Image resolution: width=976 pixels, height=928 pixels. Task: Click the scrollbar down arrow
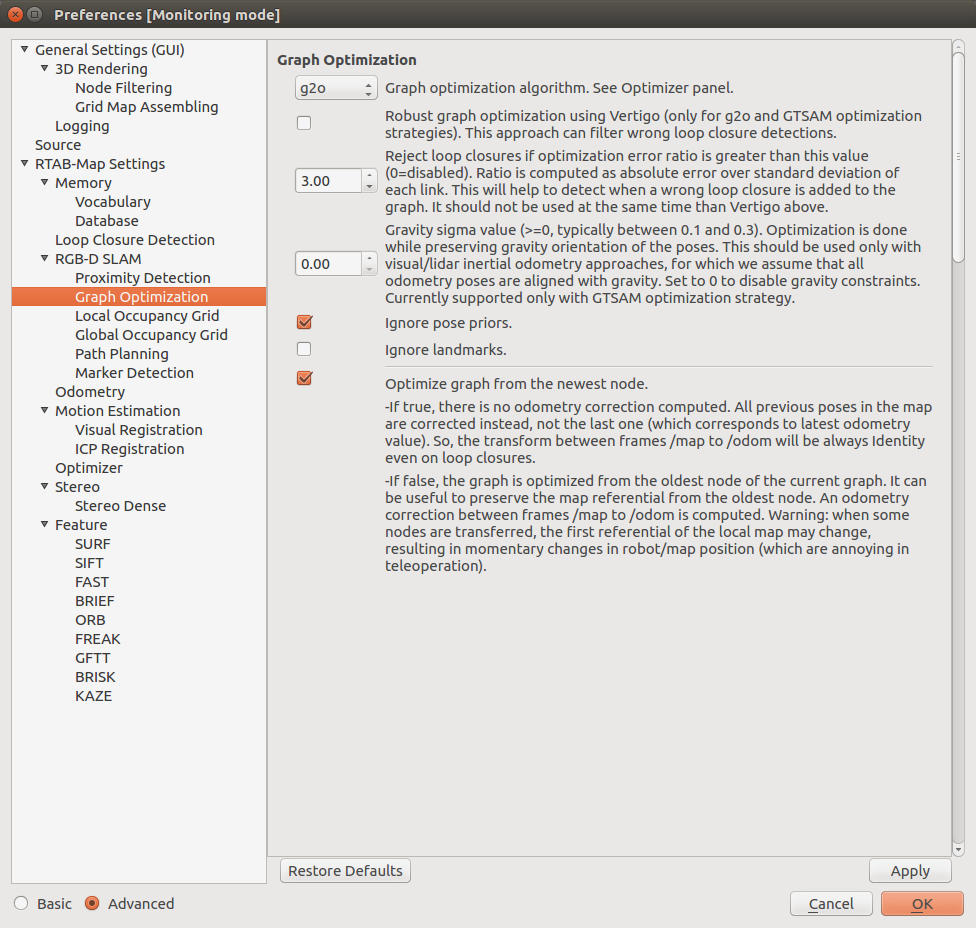click(958, 849)
